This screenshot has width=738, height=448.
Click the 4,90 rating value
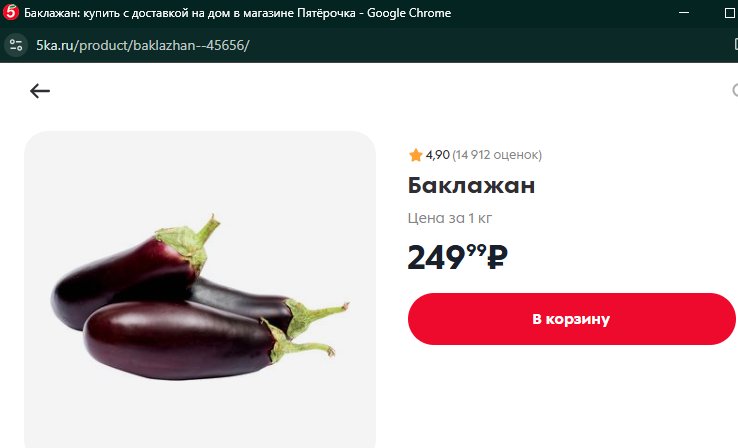pyautogui.click(x=438, y=155)
